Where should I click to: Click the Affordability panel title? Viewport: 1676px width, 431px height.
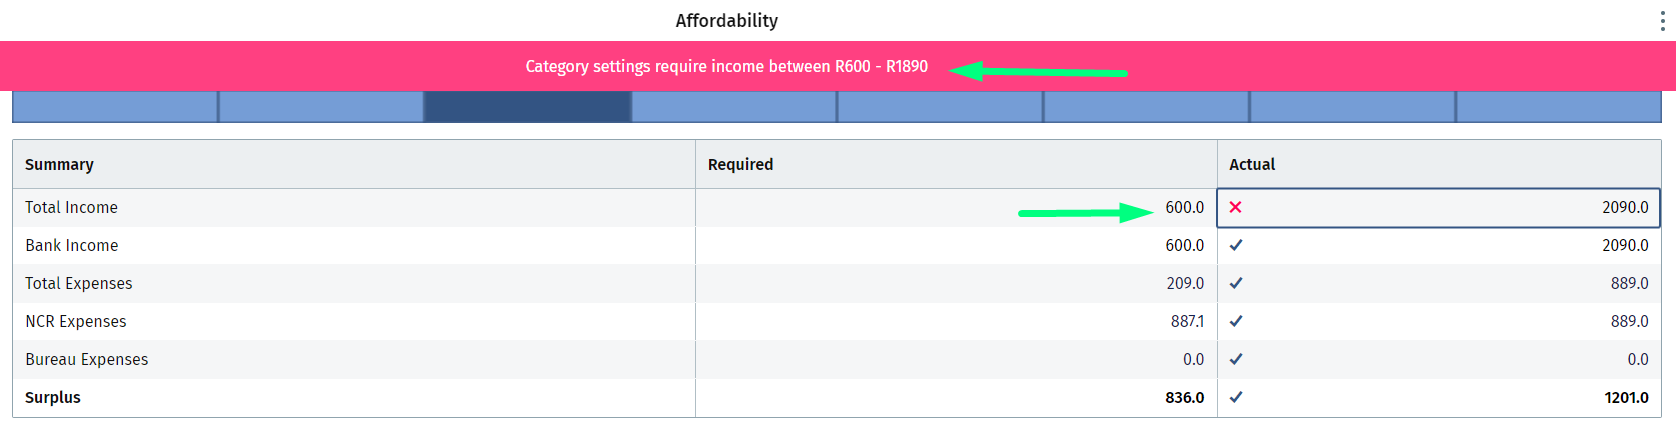[x=727, y=20]
